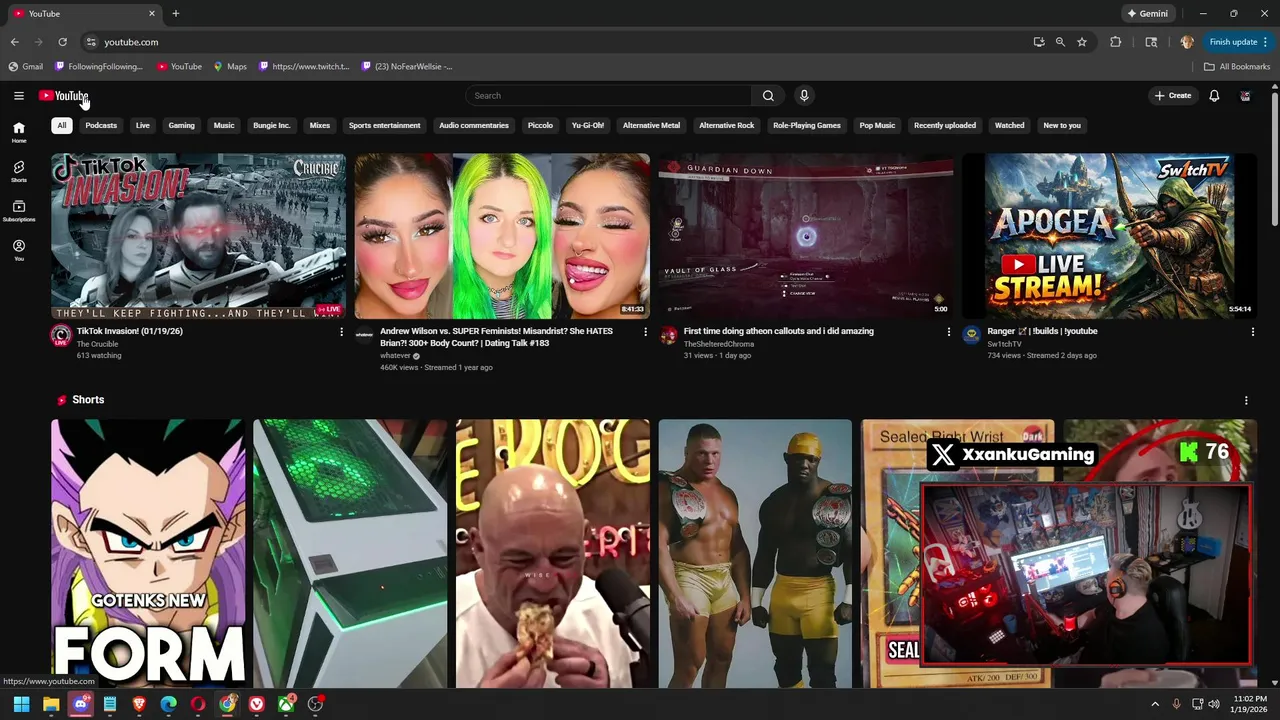Select the Yu-Gi-Oh! filter chip

(x=588, y=126)
